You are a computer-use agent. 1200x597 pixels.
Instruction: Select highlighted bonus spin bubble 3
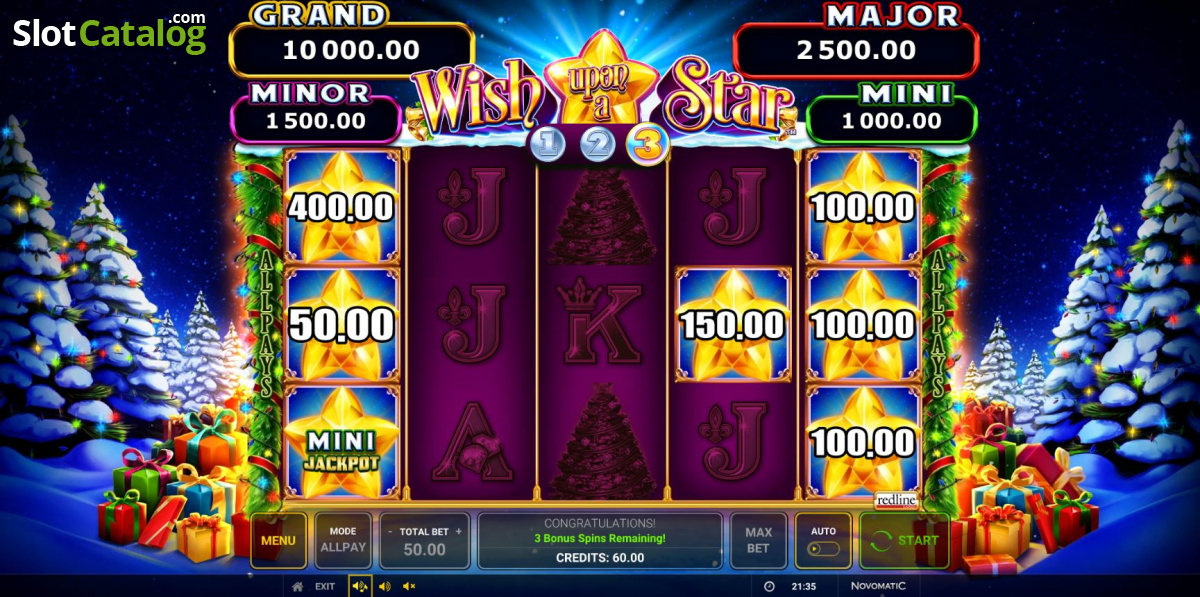(647, 145)
